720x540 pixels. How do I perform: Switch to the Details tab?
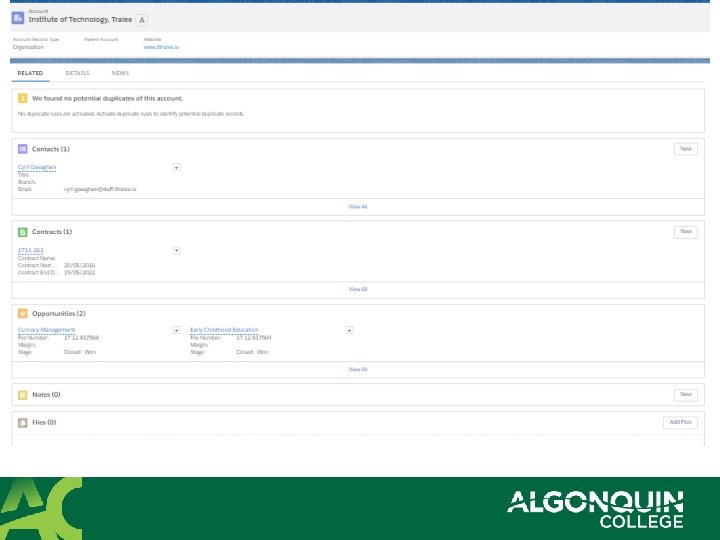(77, 73)
